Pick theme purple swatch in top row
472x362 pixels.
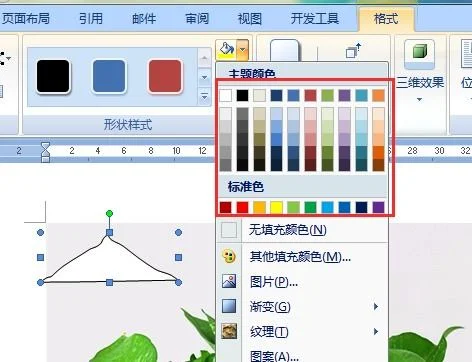[345, 95]
